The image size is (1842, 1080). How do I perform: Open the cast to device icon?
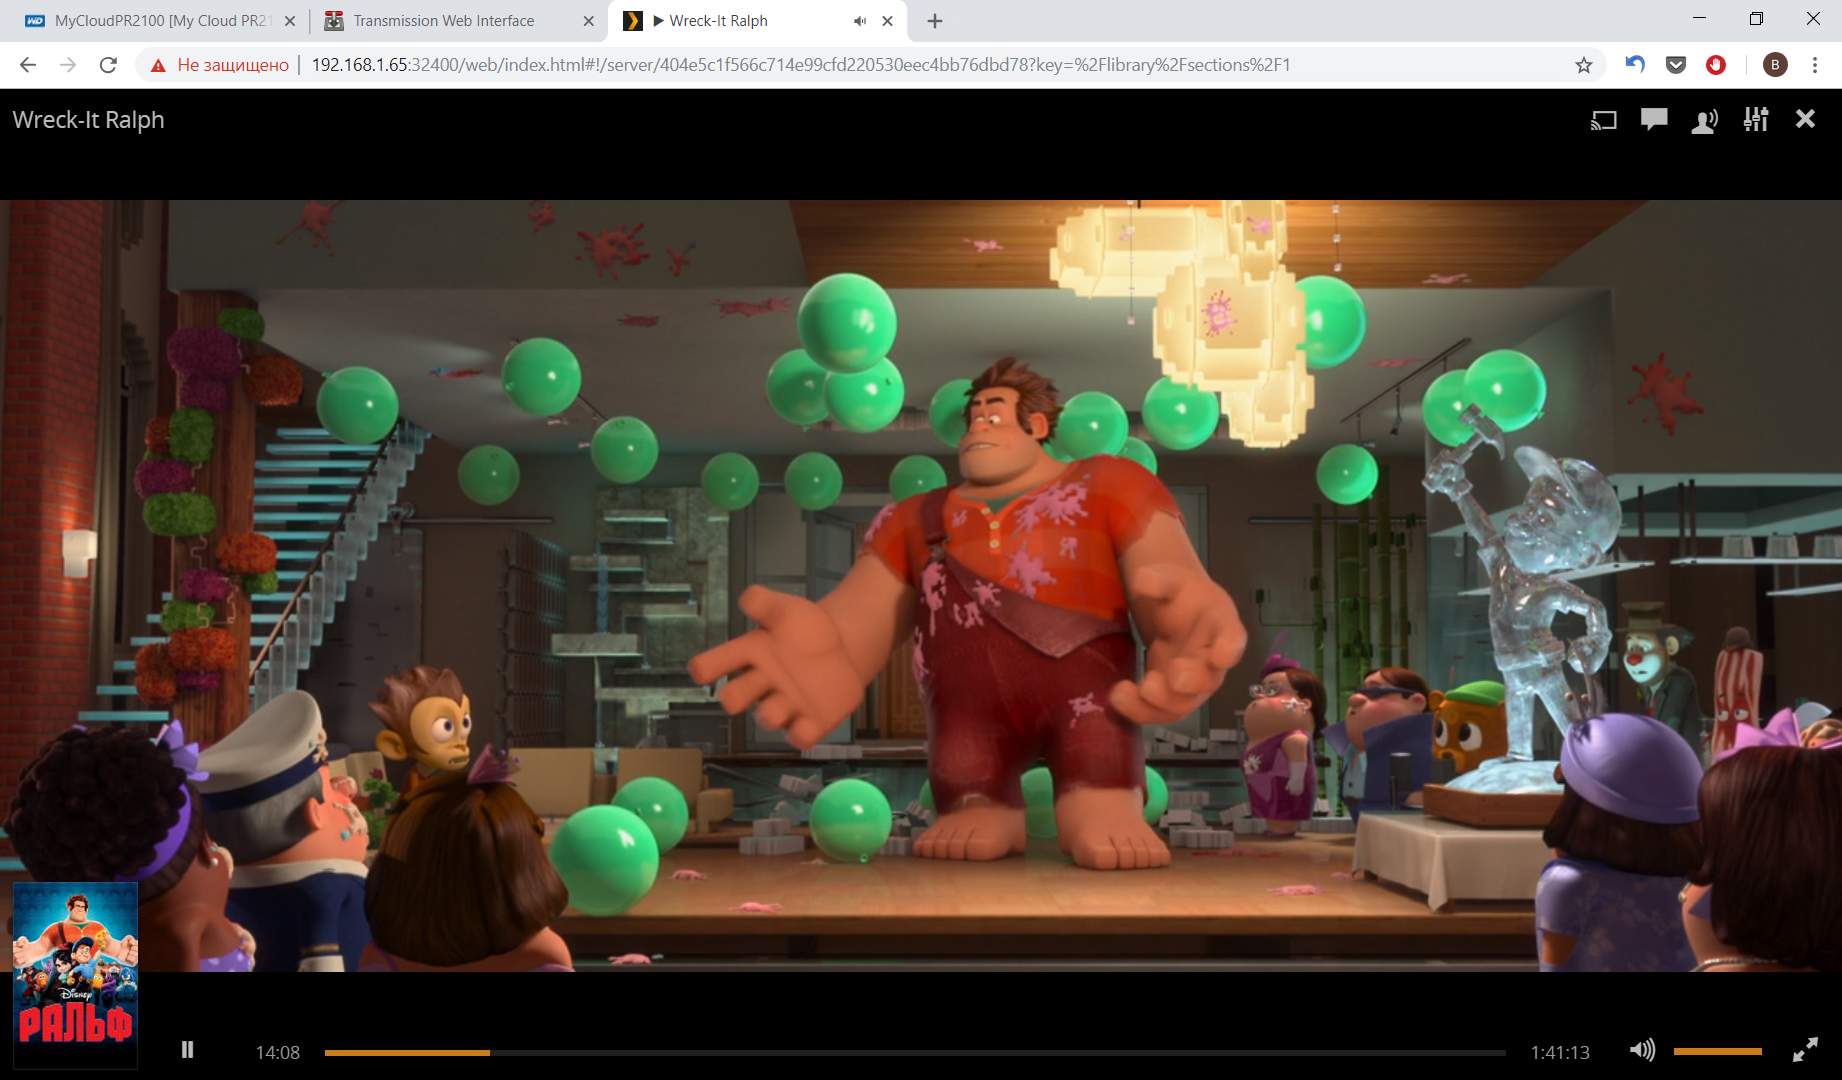1604,120
